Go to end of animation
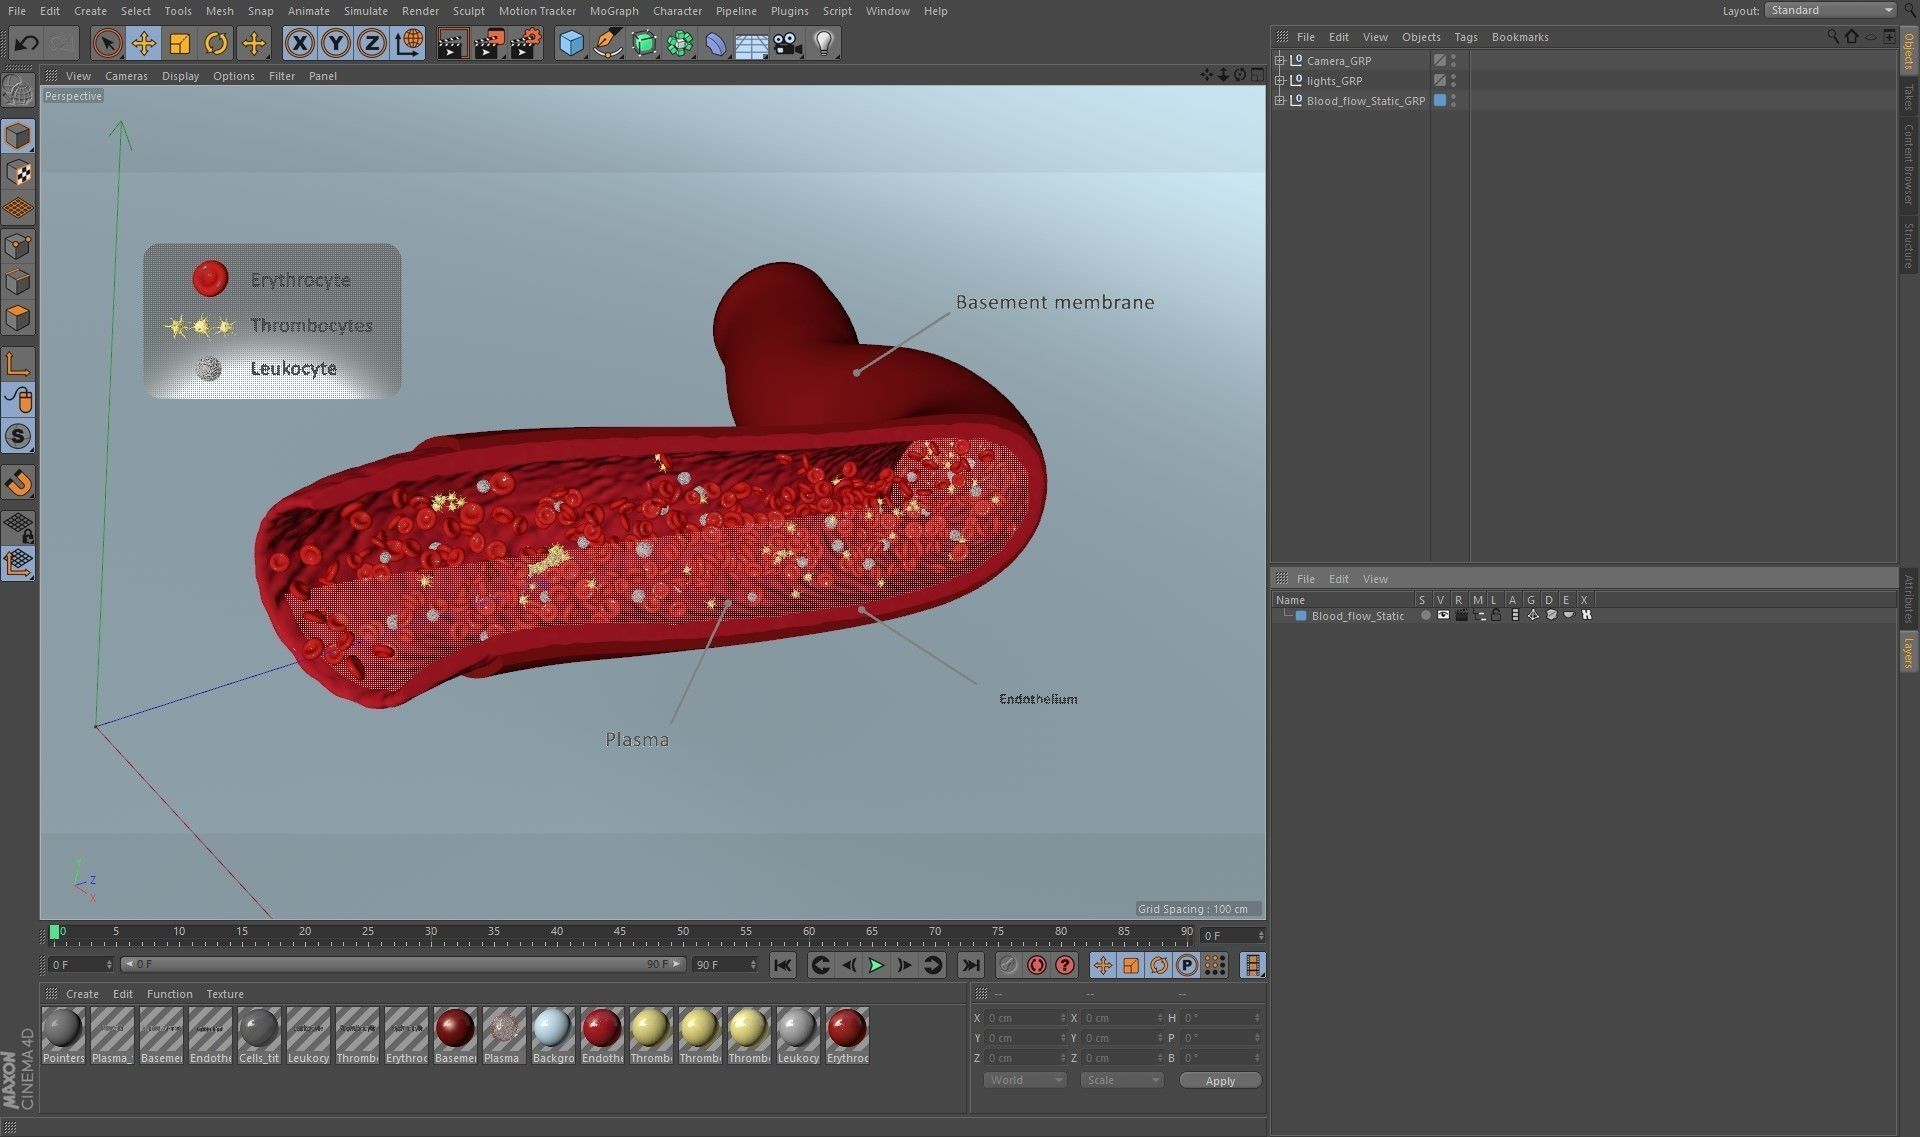Viewport: 1920px width, 1137px height. (x=970, y=965)
